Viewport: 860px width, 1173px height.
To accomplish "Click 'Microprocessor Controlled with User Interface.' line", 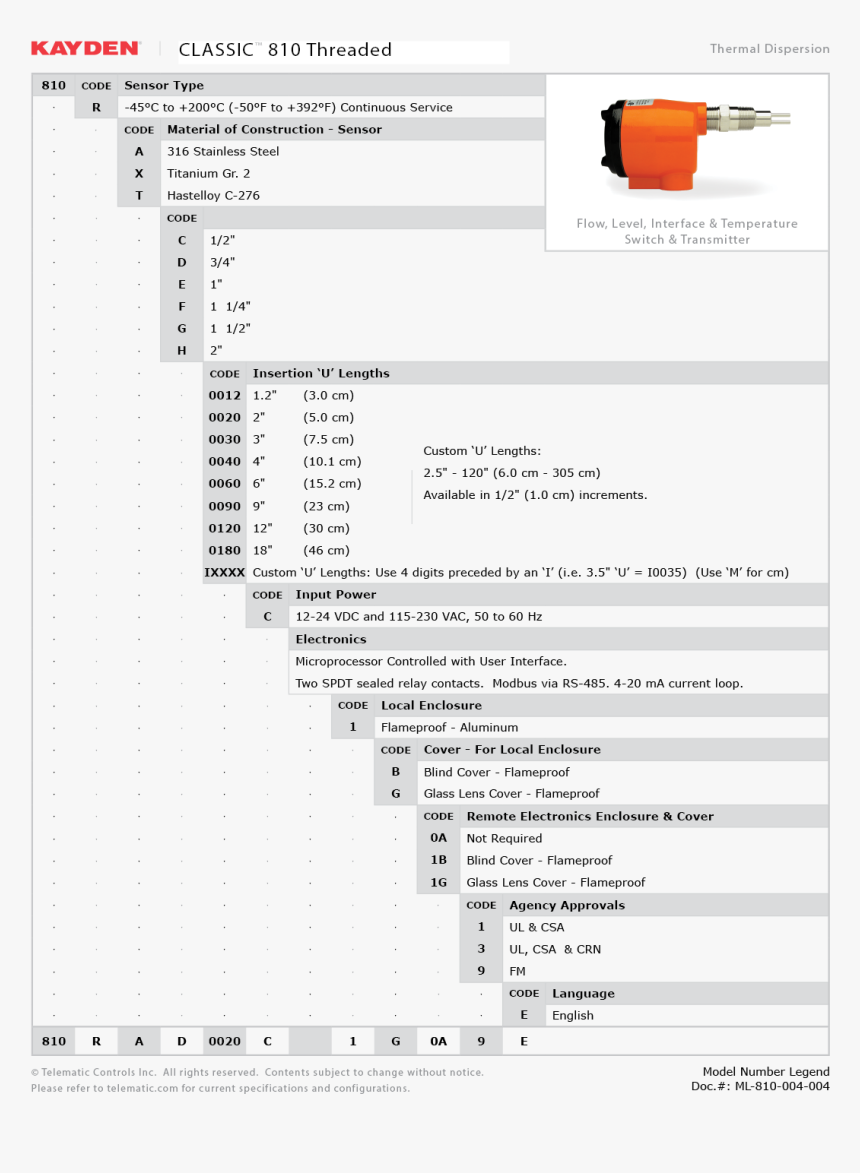I will point(431,661).
